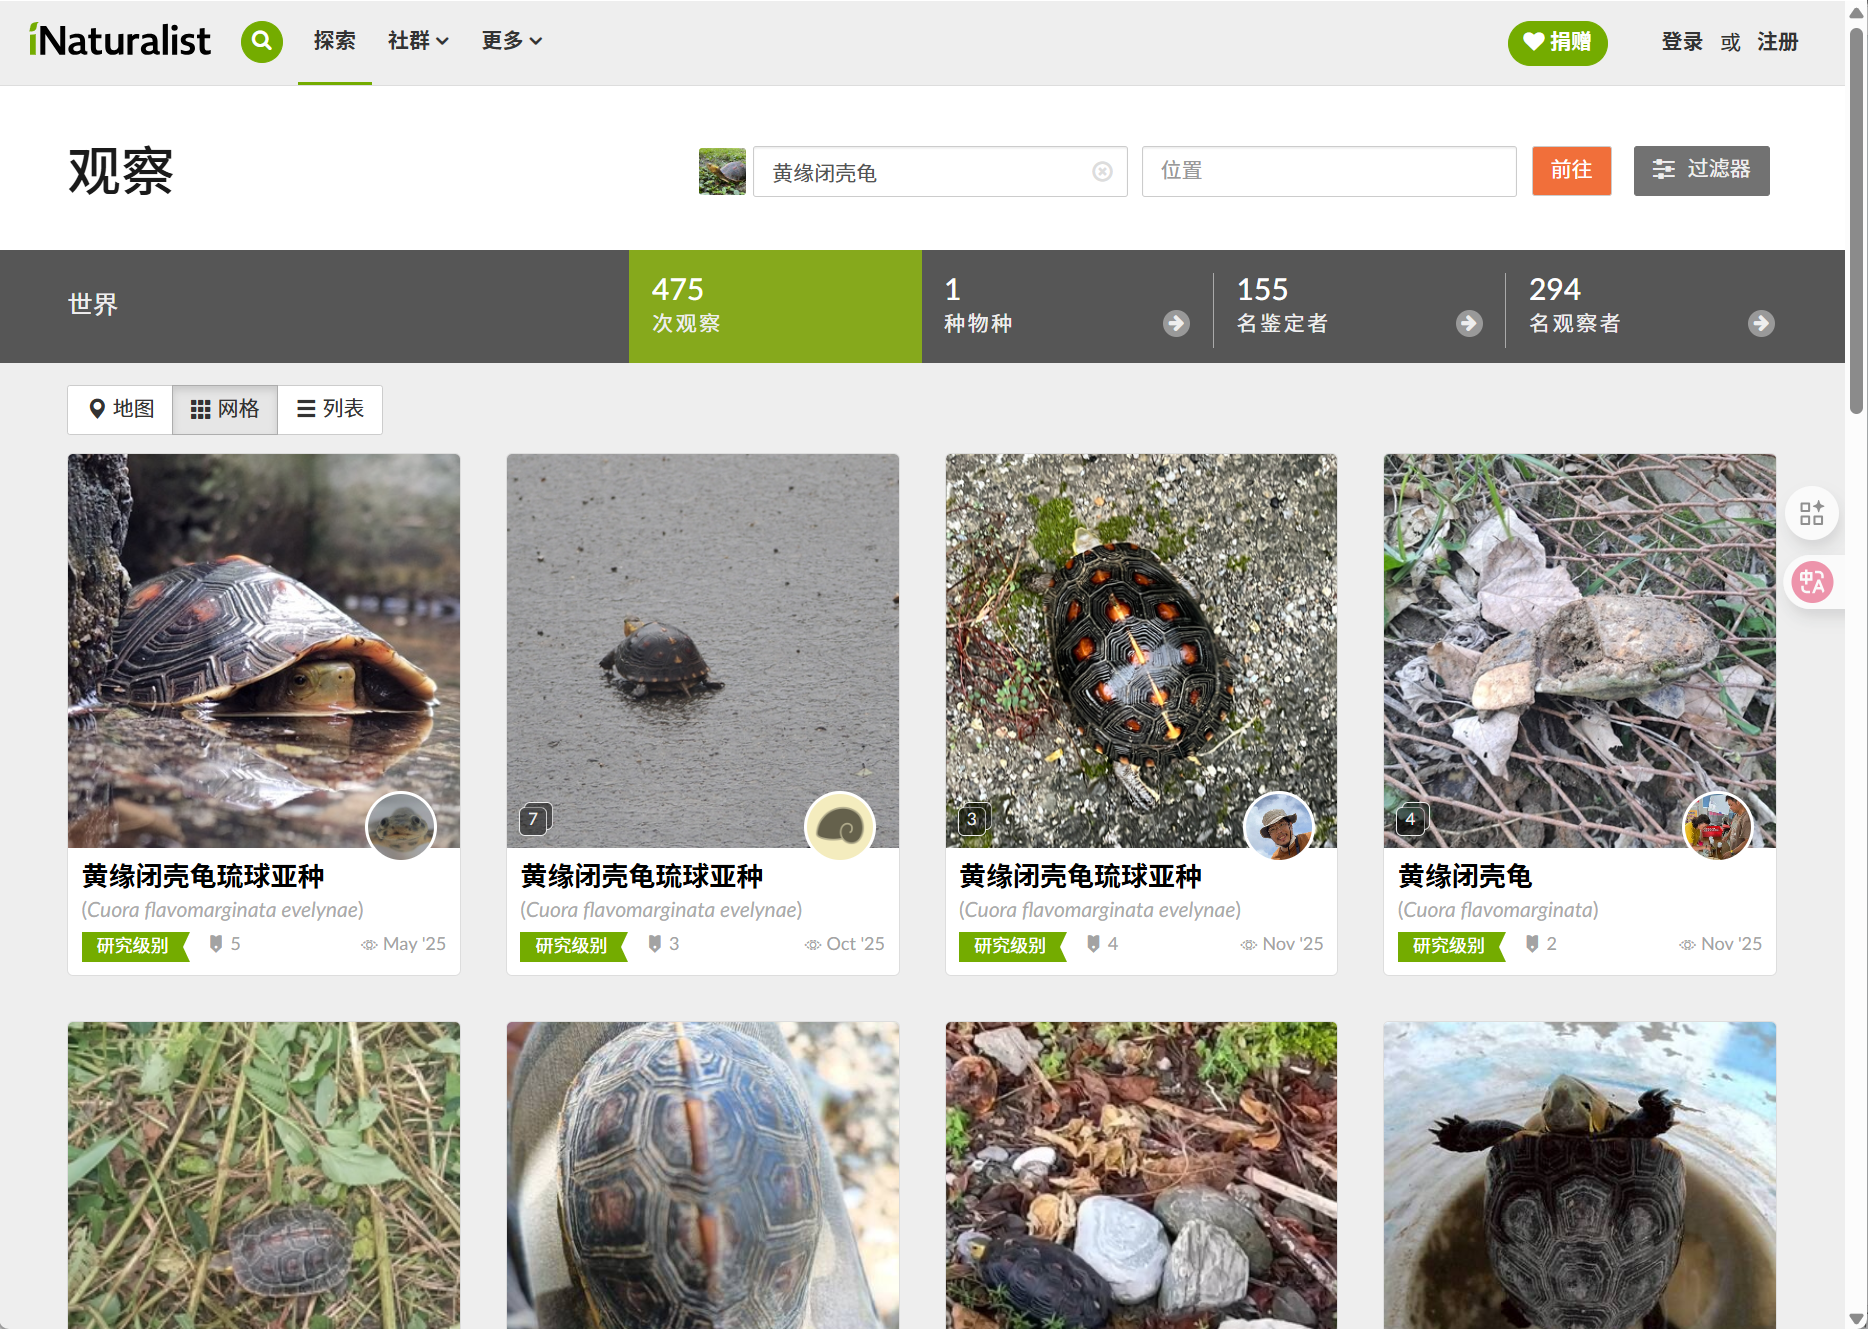Enable the 网格 grid view
The width and height of the screenshot is (1868, 1329).
click(x=224, y=409)
